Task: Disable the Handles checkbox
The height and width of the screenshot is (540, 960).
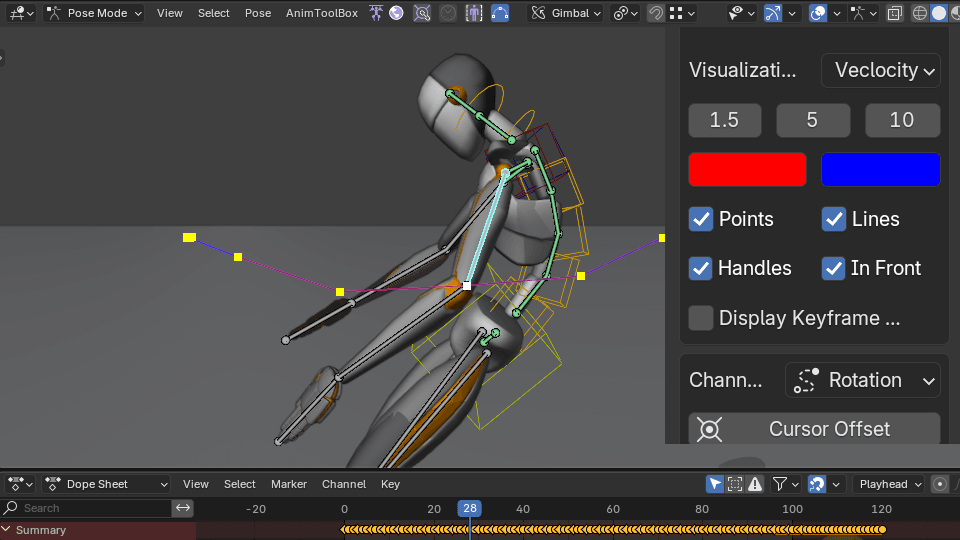Action: coord(701,268)
